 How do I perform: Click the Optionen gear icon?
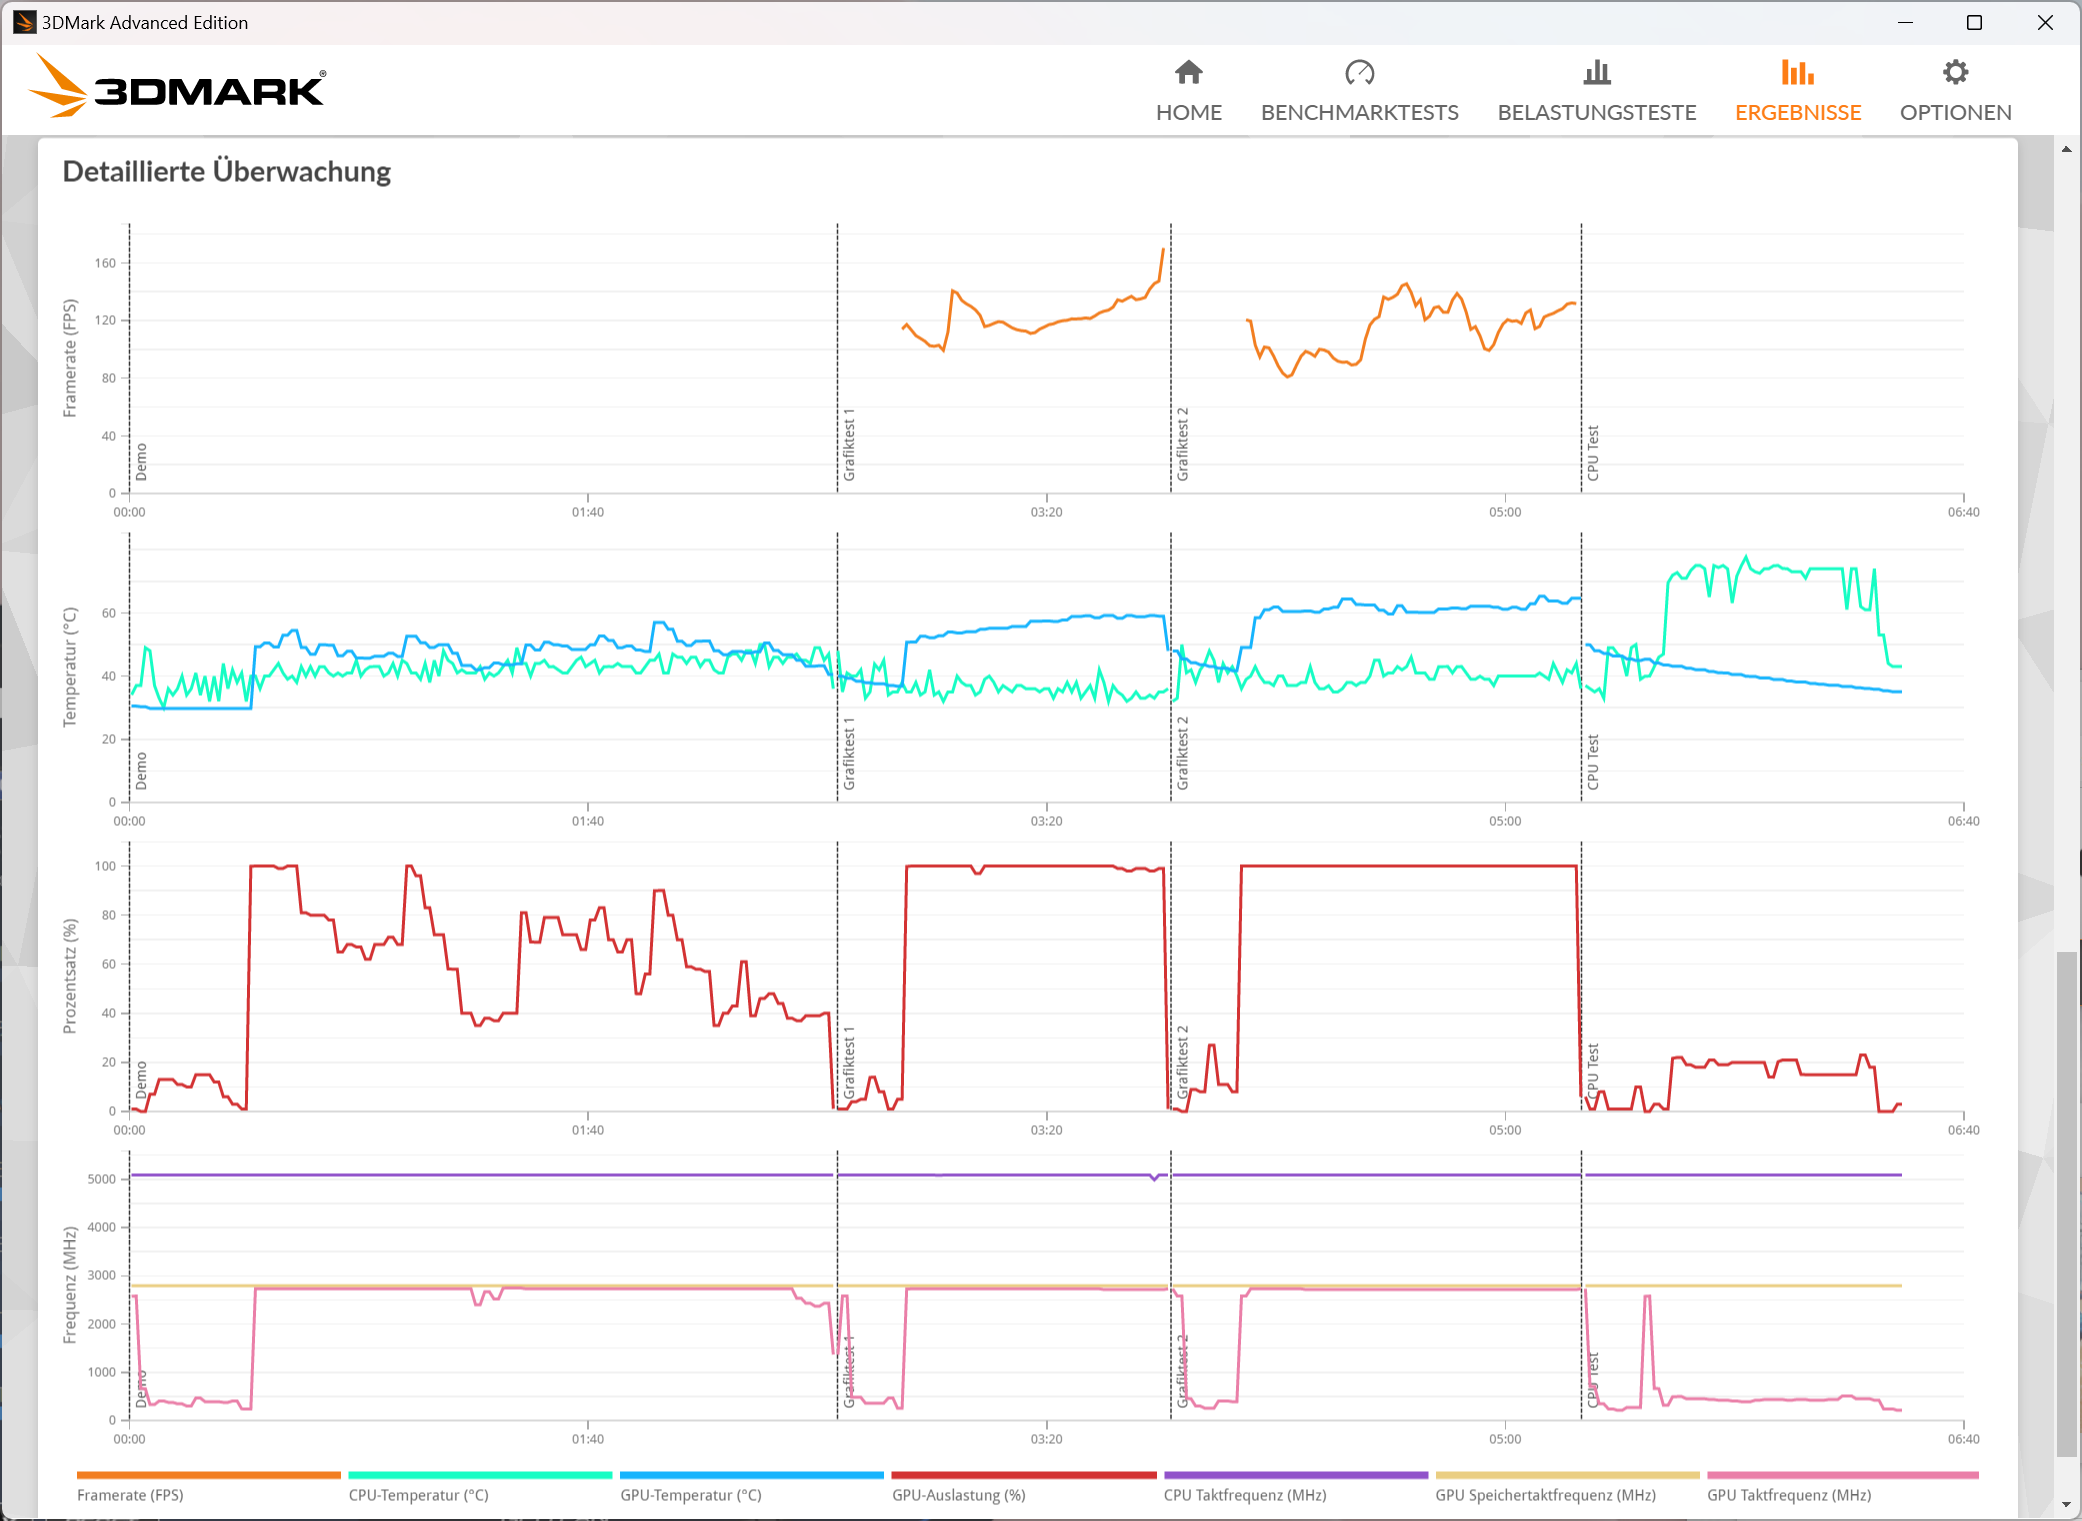click(1955, 72)
